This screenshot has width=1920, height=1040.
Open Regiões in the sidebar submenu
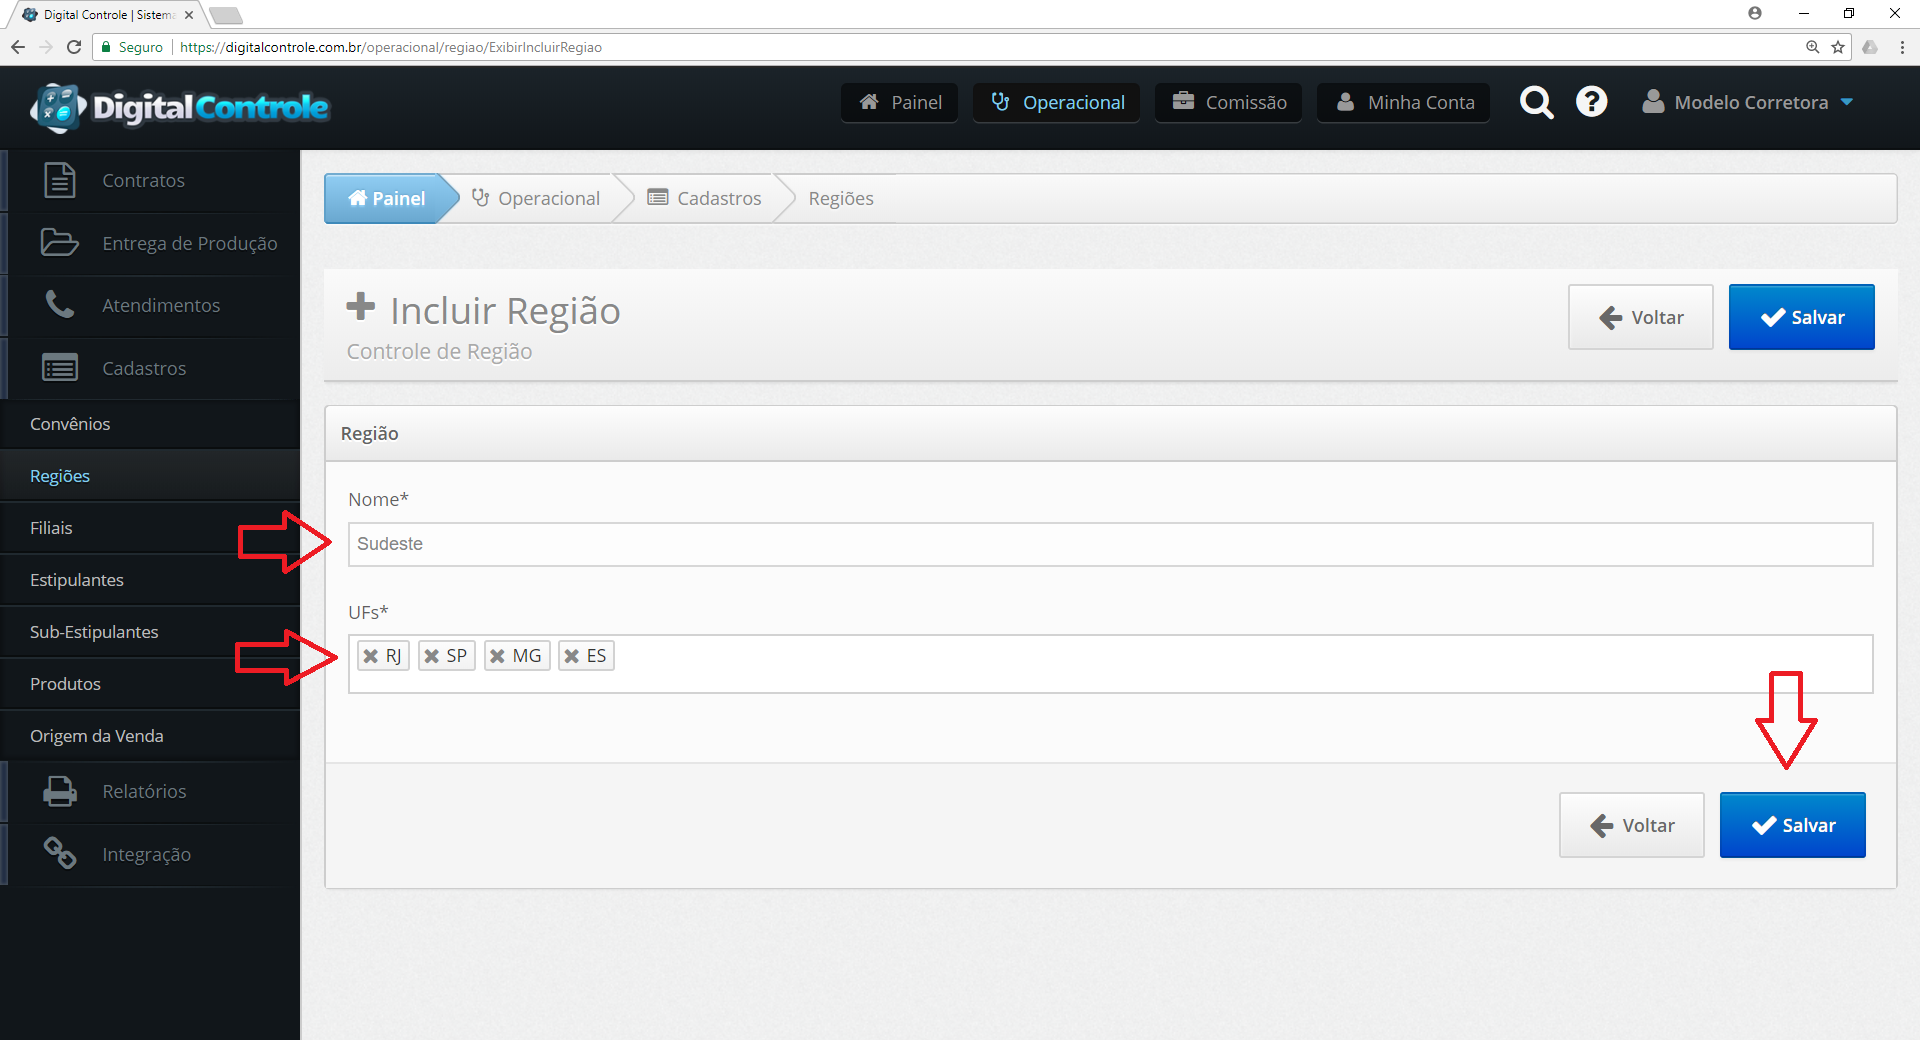point(150,476)
